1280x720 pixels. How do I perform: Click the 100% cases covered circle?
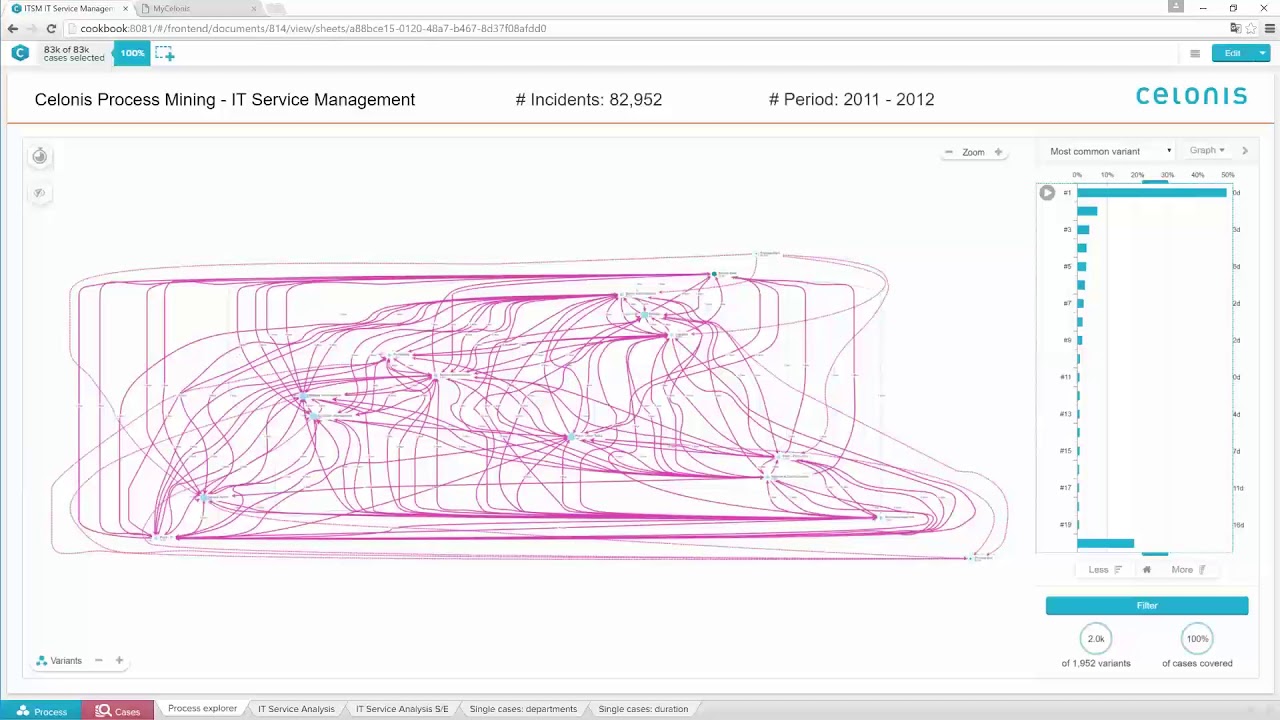tap(1197, 638)
